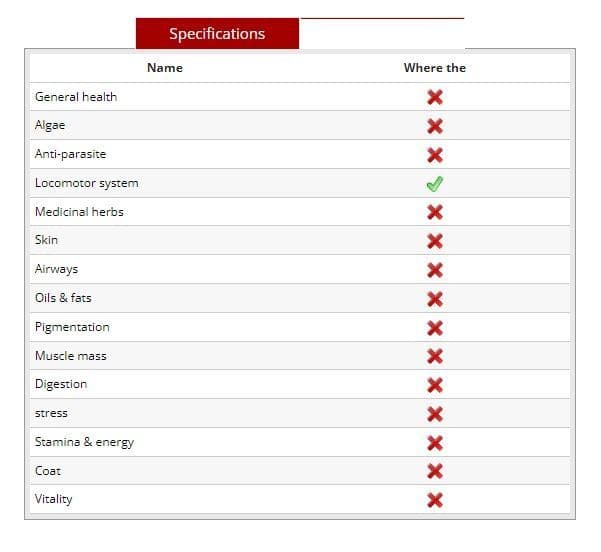Screen dimensions: 601x552
Task: Click the red cross in stress row
Action: (x=435, y=414)
